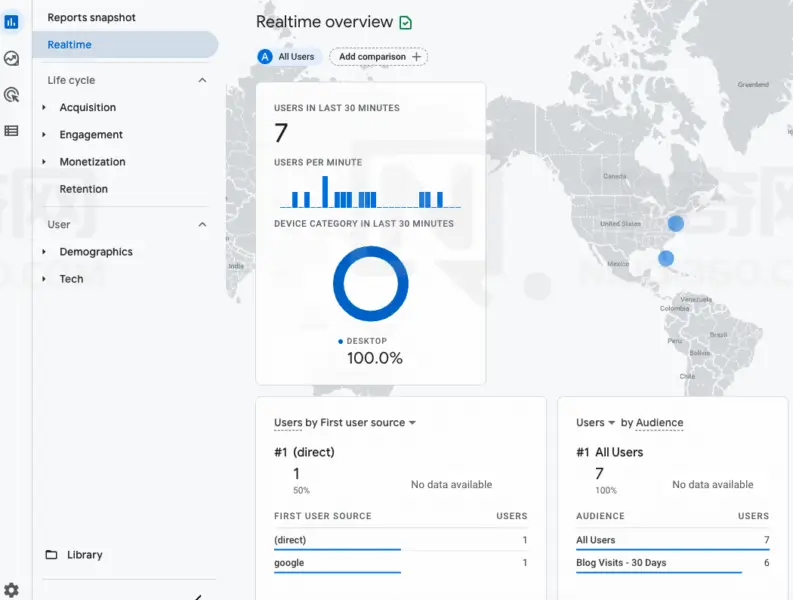Image resolution: width=793 pixels, height=600 pixels.
Task: Click the Realtime overview title
Action: 324,22
